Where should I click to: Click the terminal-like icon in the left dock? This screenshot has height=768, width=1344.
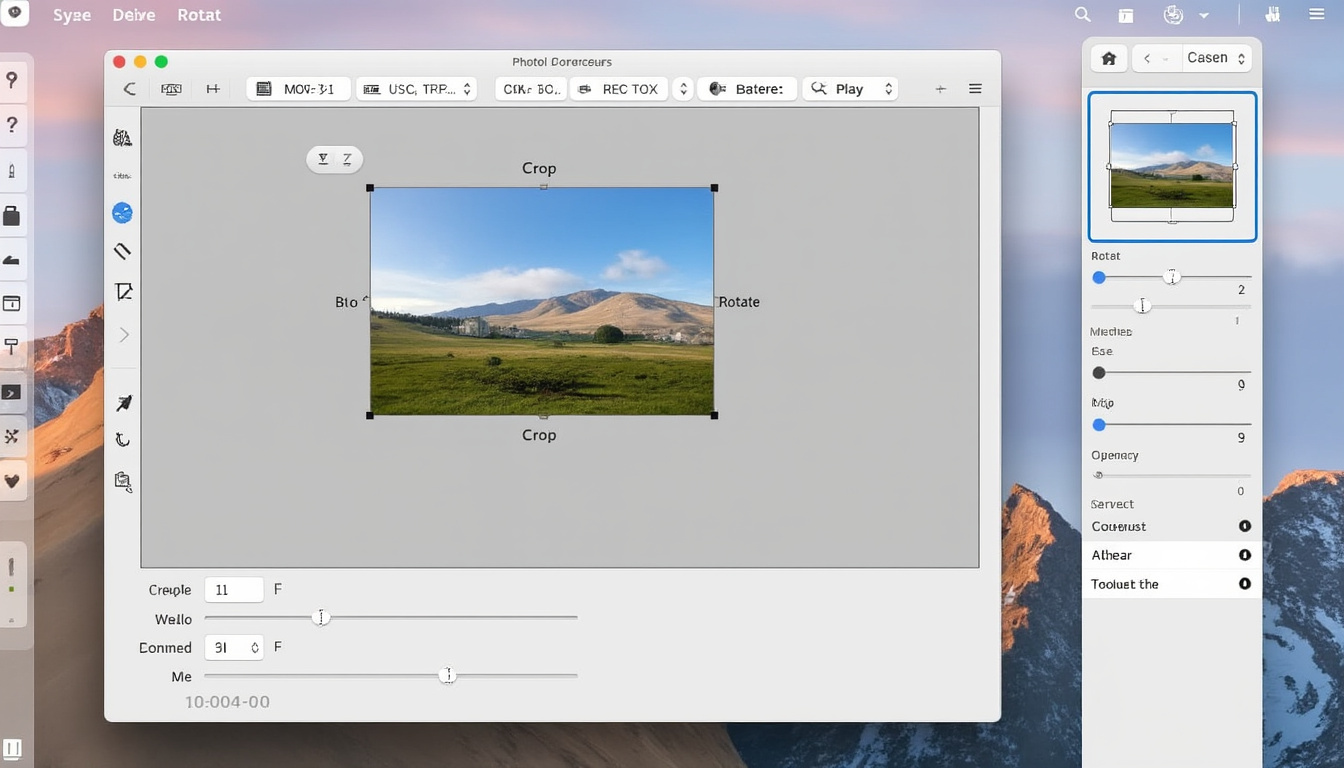coord(11,393)
